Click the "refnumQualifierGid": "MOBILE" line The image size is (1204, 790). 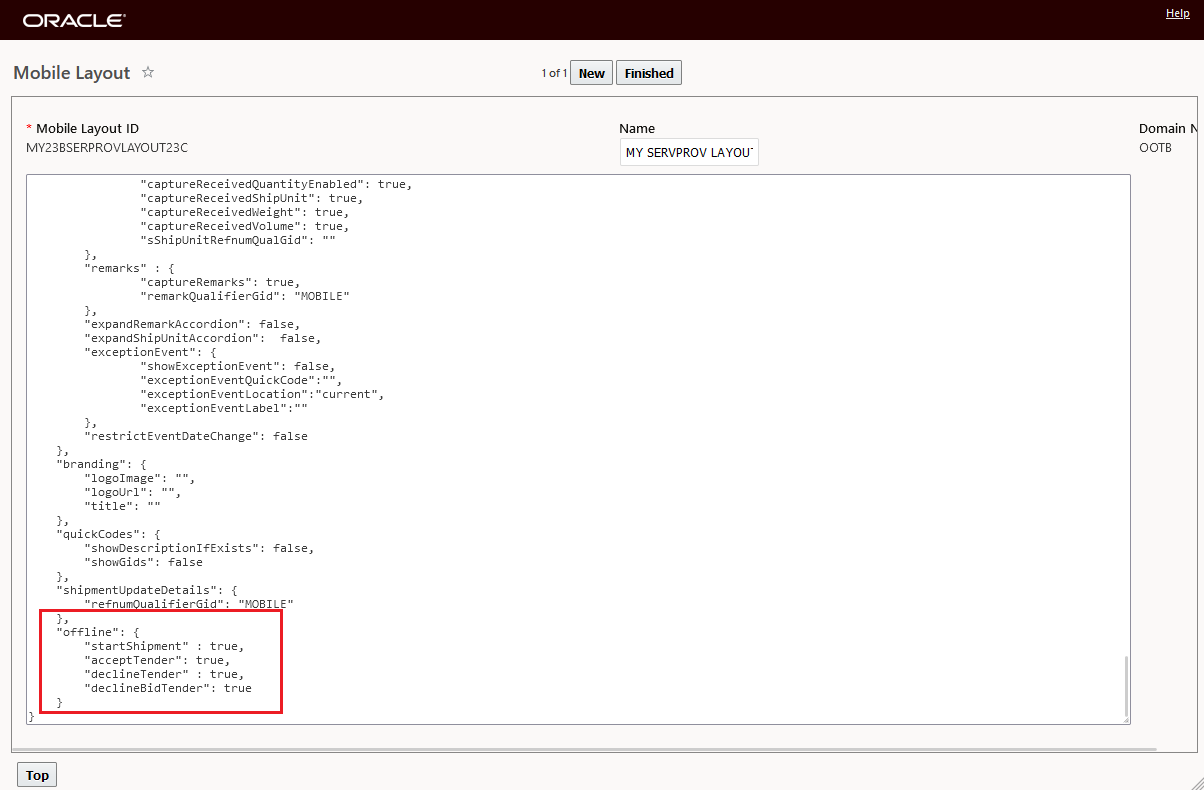click(189, 604)
